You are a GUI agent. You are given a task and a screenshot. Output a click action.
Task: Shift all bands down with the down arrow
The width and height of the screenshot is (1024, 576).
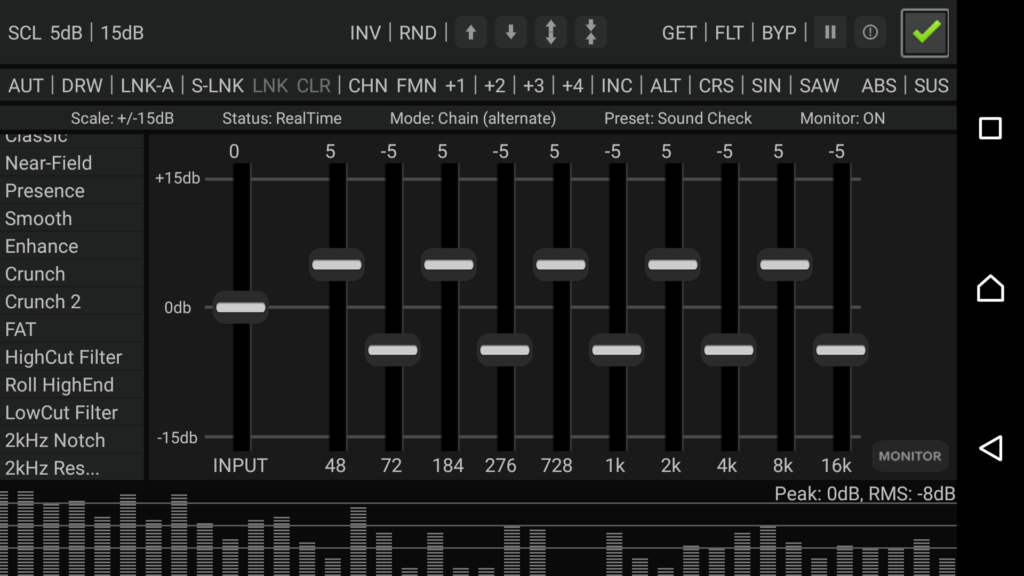click(x=510, y=32)
